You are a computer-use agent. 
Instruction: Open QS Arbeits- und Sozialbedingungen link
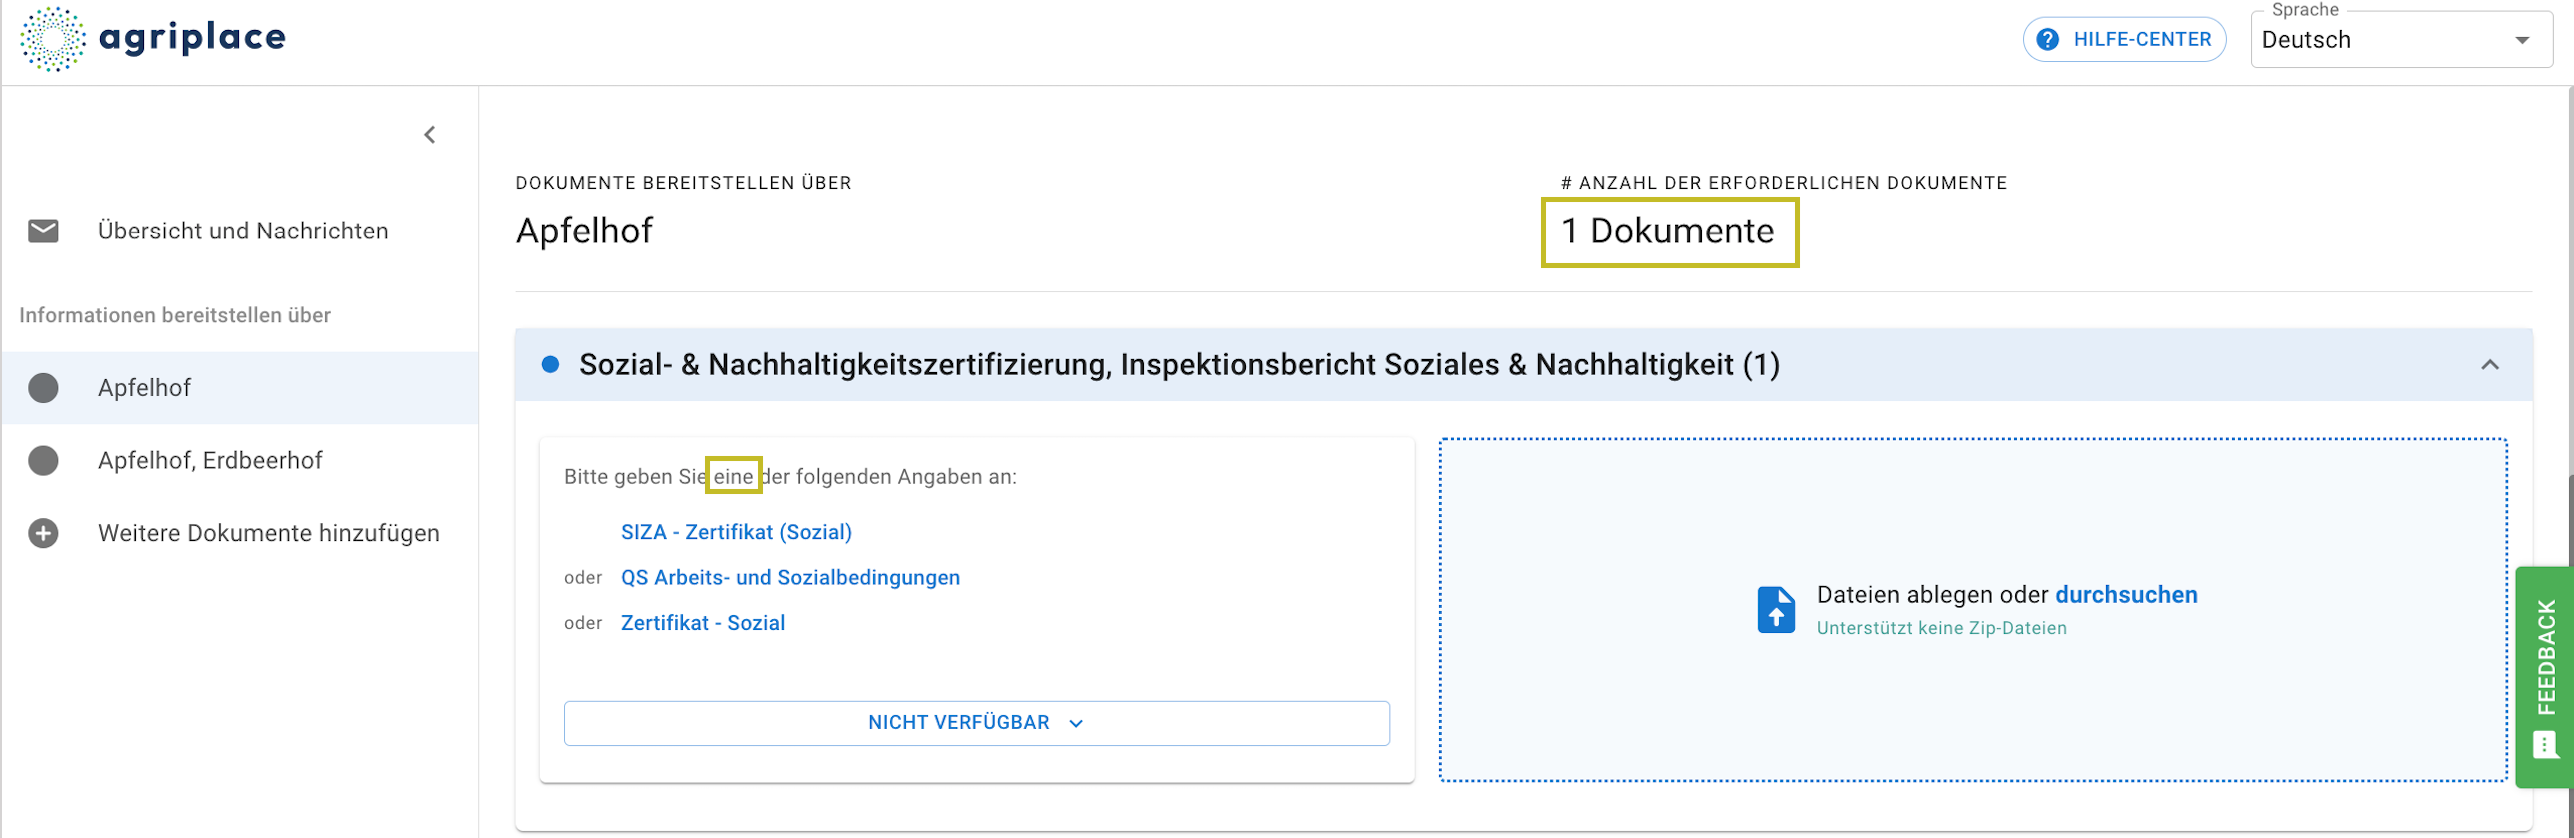coord(790,578)
